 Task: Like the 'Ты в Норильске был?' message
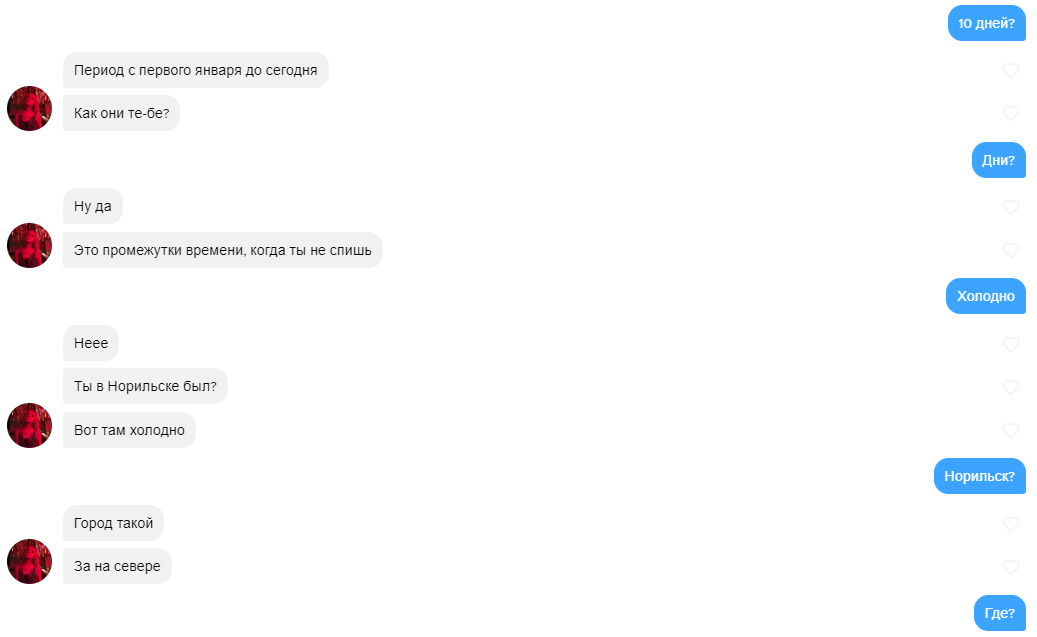1011,387
